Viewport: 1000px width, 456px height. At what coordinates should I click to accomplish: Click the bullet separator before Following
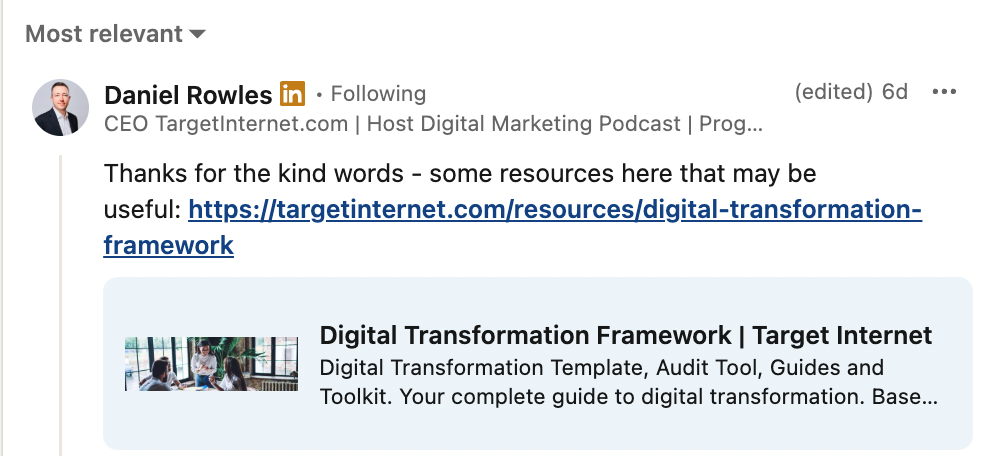click(319, 94)
